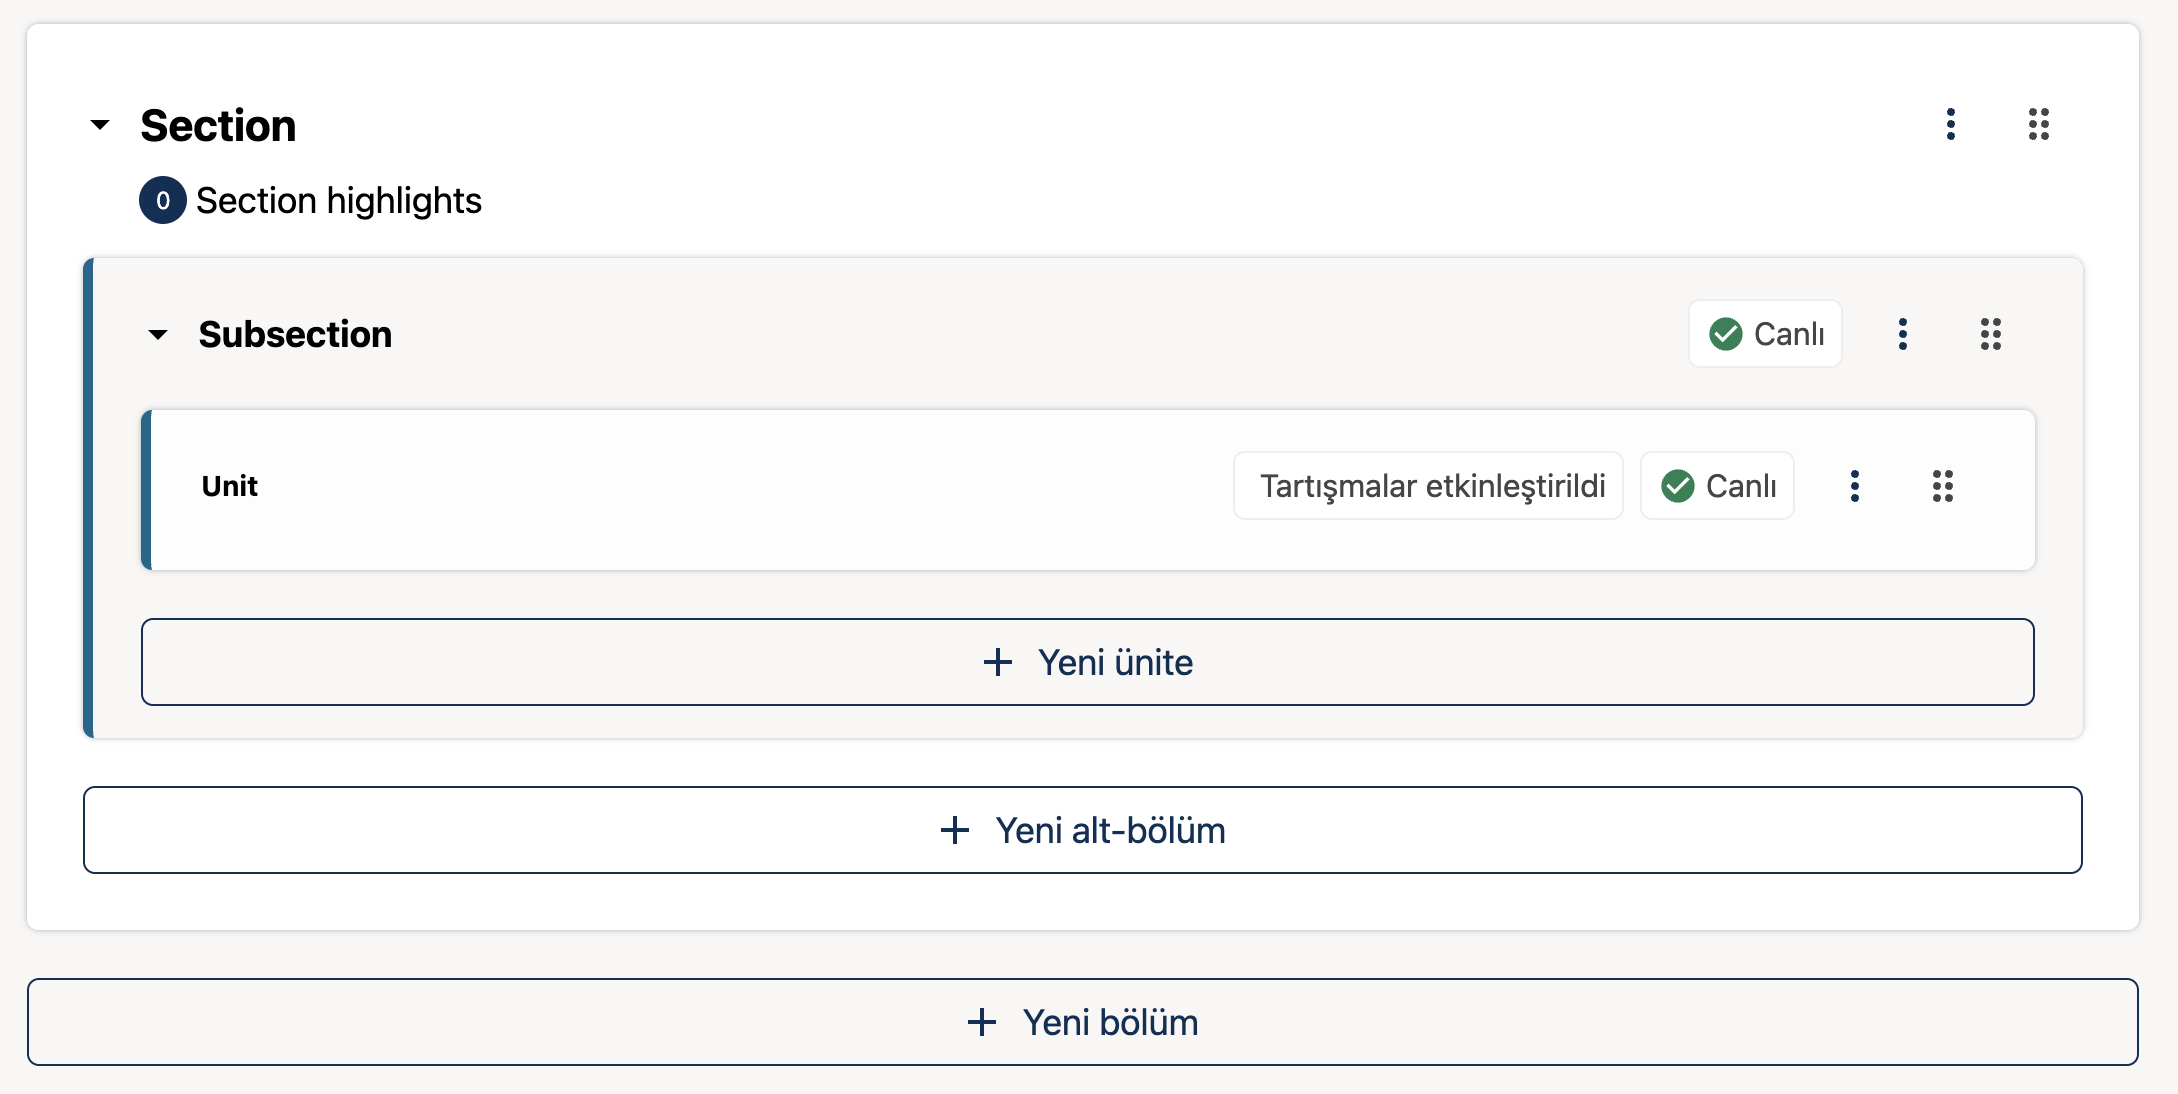Click the Section highlights count badge
2178x1094 pixels.
coord(162,200)
